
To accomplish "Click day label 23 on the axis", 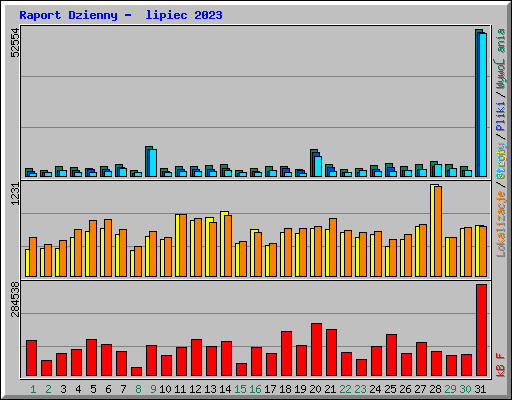I will (360, 389).
